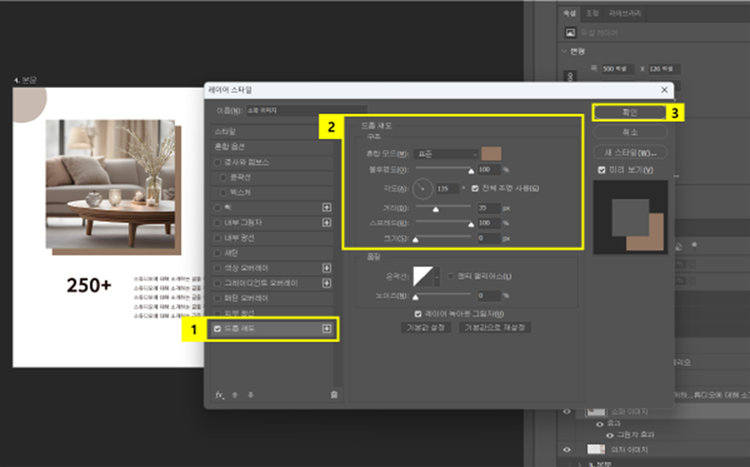Click the move effect up arrow
Screen dimensions: 750x467
pos(235,395)
